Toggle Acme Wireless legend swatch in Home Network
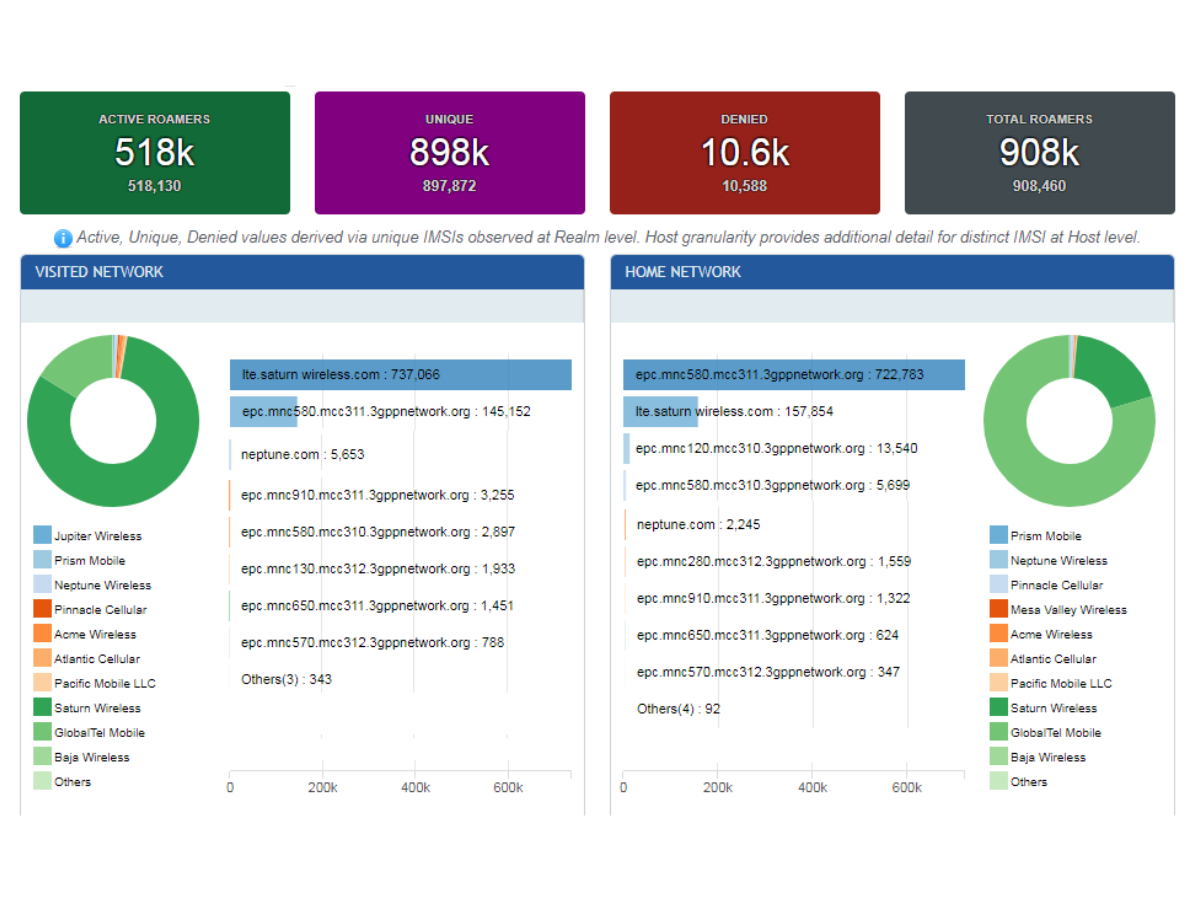This screenshot has width=1200, height=900. click(x=999, y=634)
